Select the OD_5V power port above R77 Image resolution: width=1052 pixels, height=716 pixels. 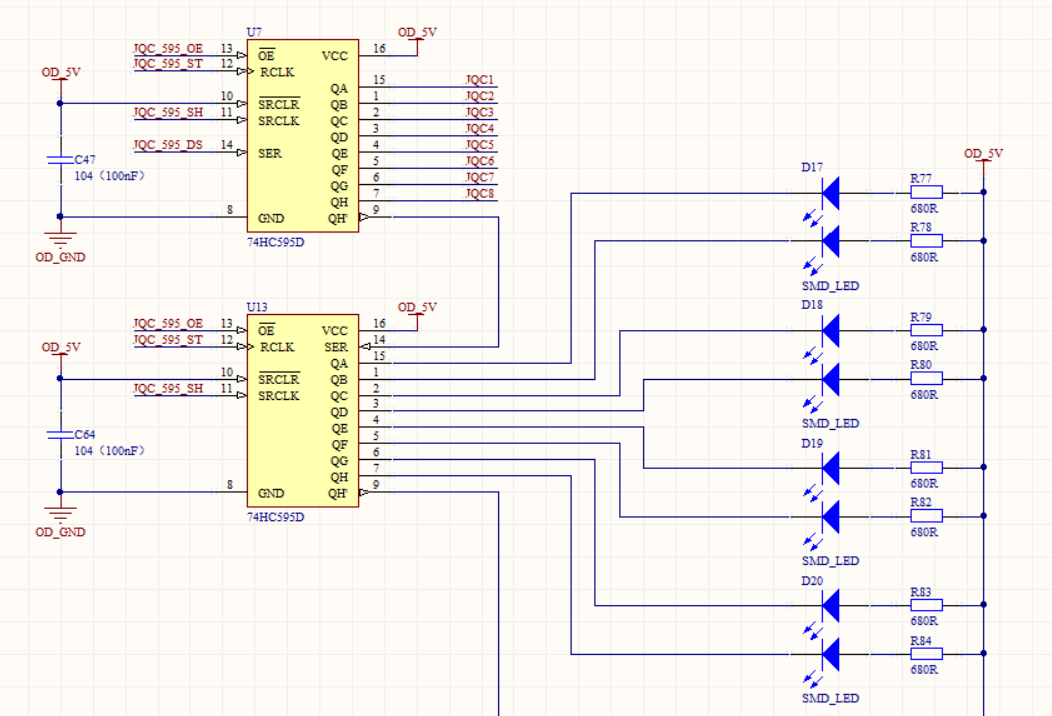[x=983, y=156]
